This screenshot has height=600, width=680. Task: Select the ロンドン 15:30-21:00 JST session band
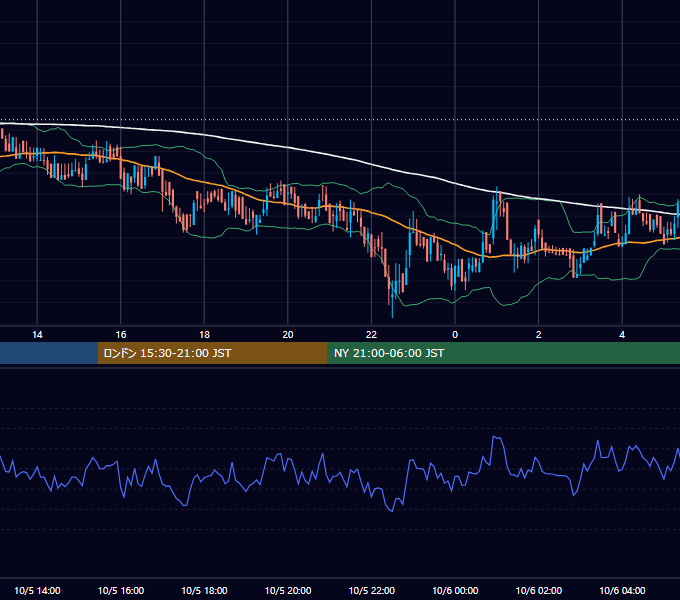coord(212,353)
